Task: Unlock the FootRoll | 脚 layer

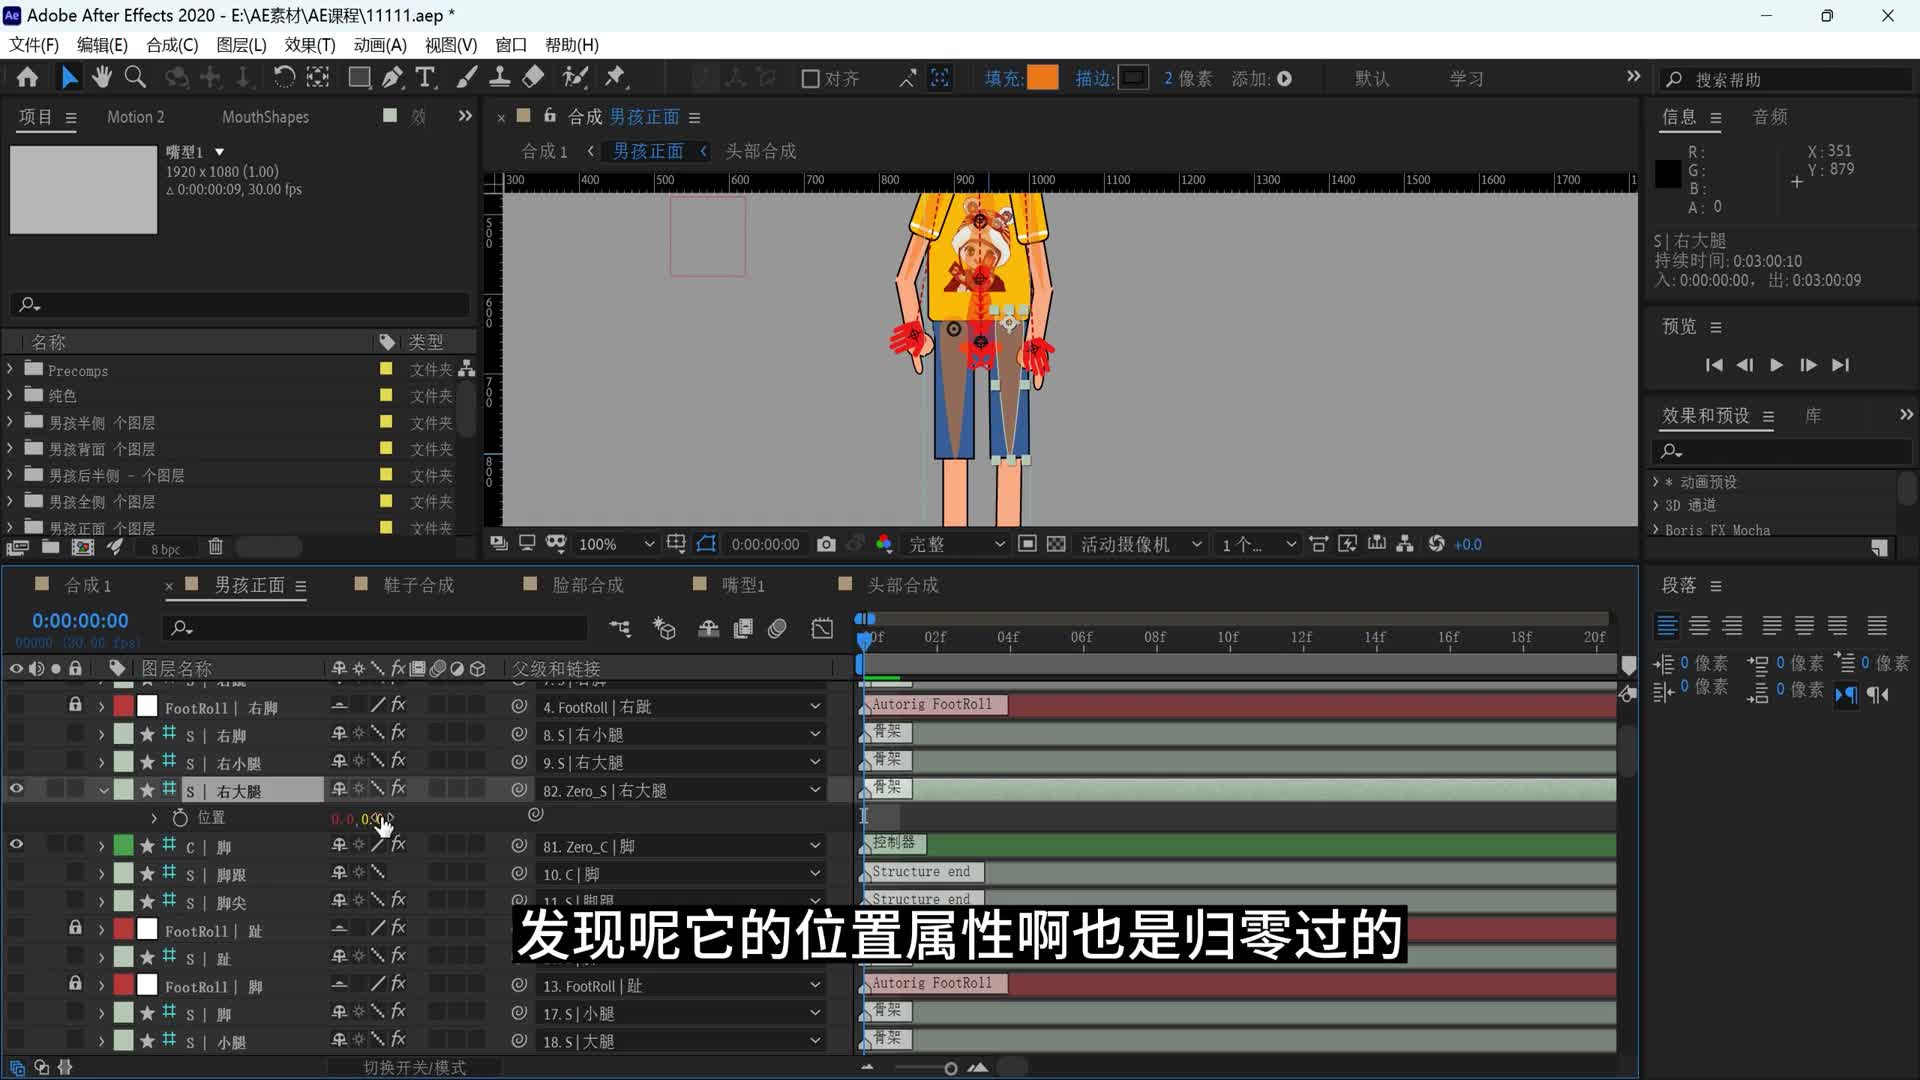Action: coord(75,985)
